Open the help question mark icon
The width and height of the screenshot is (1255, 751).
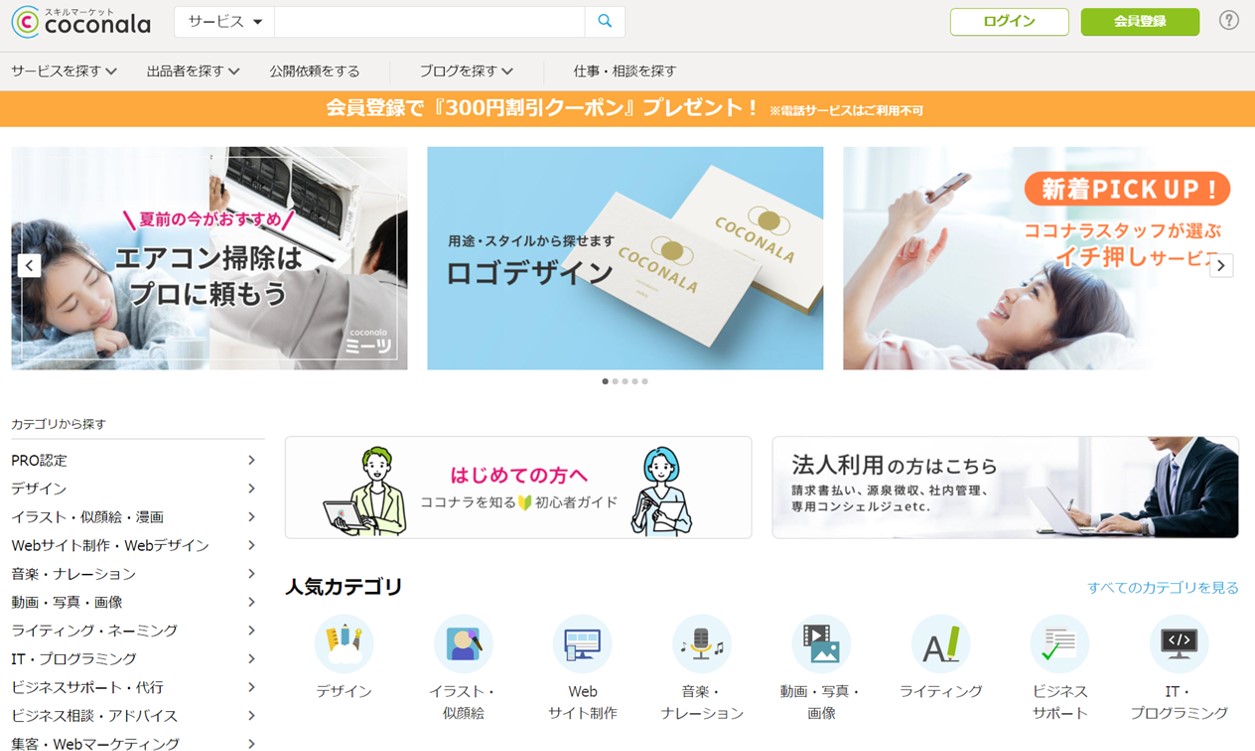tap(1229, 21)
